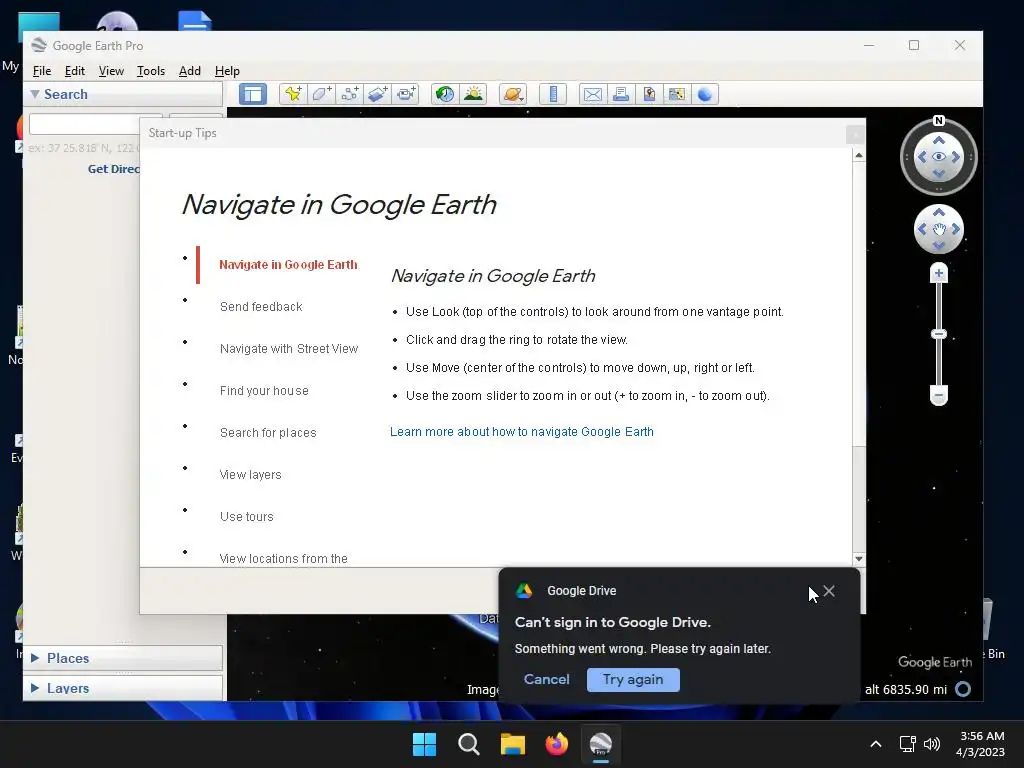The height and width of the screenshot is (768, 1024).
Task: Open the Tools menu
Action: 151,71
